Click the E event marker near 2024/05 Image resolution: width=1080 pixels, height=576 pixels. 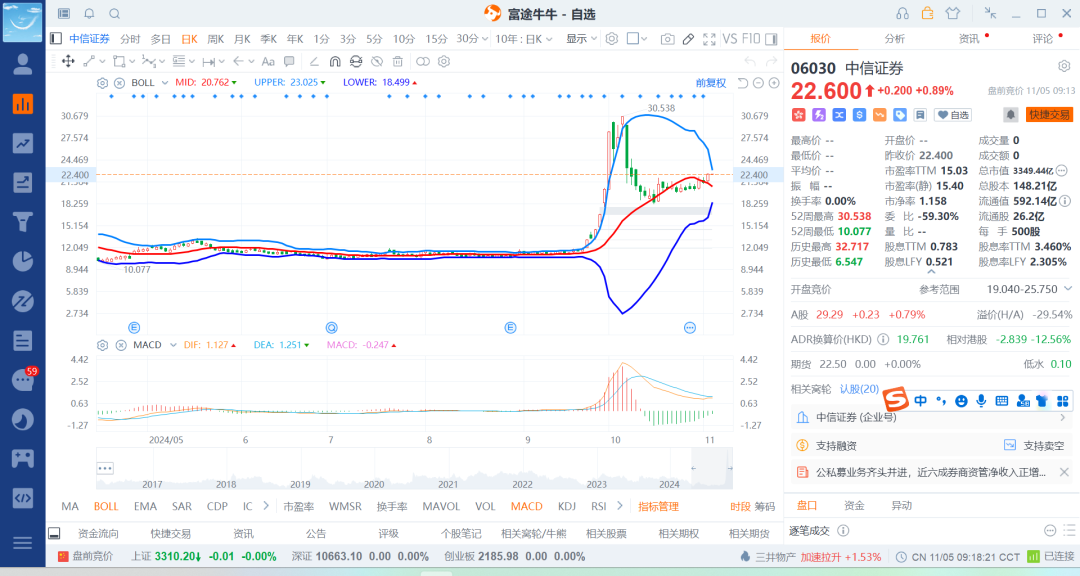pos(134,328)
